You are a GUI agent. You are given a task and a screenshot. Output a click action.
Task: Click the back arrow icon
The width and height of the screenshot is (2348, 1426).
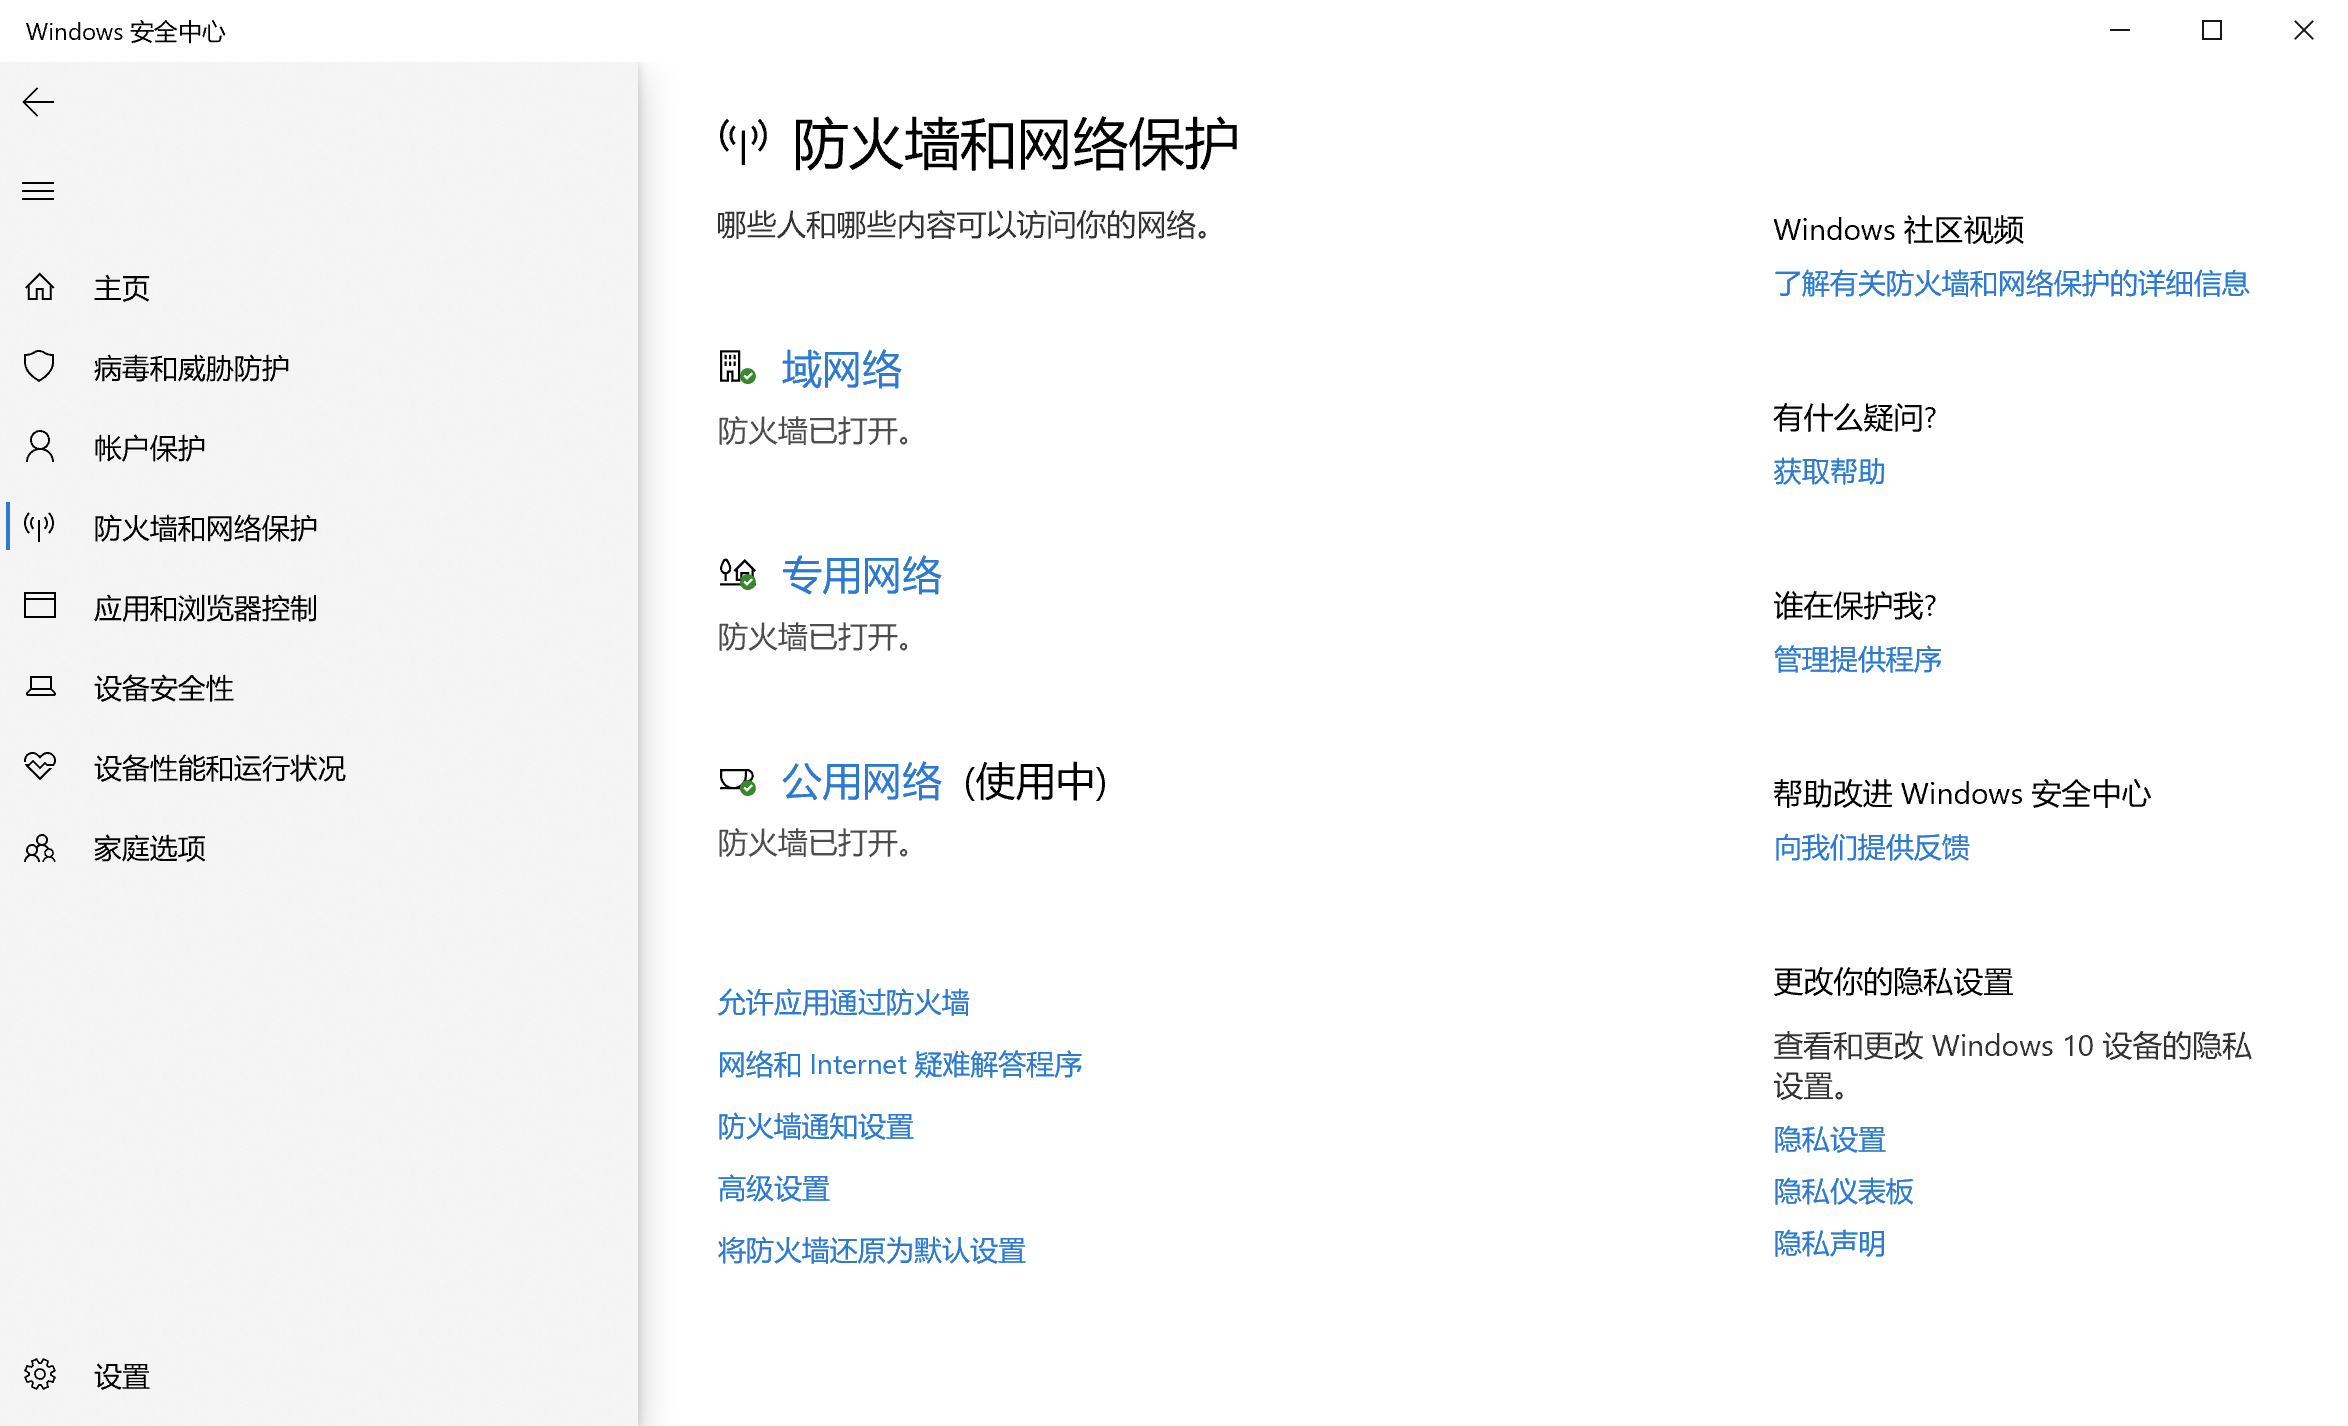click(38, 102)
